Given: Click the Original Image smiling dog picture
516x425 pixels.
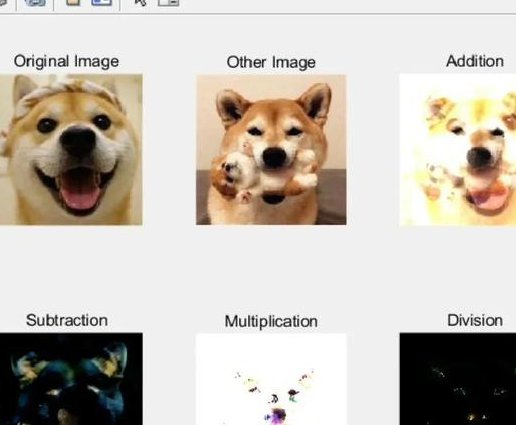Looking at the screenshot, I should point(71,149).
